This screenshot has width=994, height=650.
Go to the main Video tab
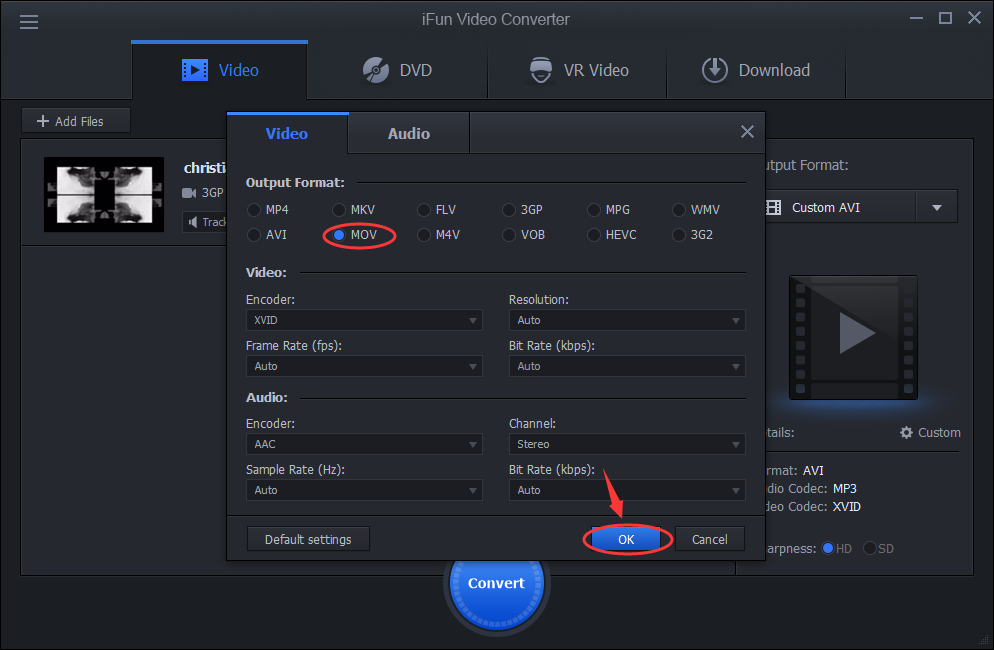pyautogui.click(x=219, y=70)
